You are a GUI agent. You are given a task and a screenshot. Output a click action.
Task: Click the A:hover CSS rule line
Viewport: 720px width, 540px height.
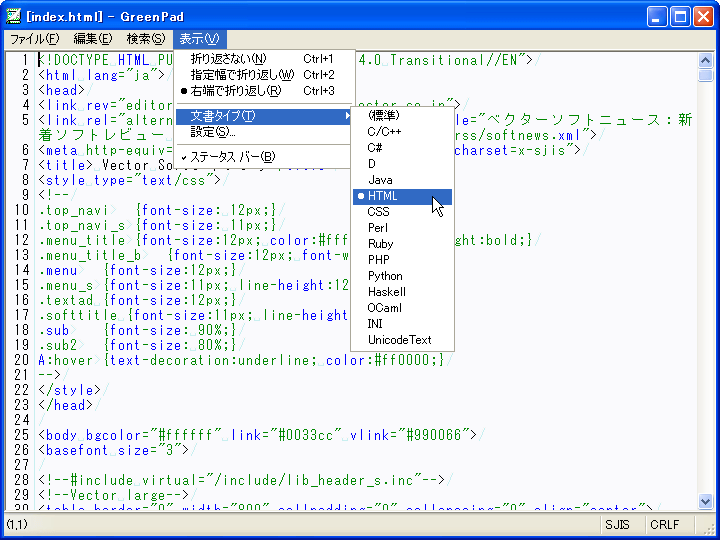pos(242,360)
